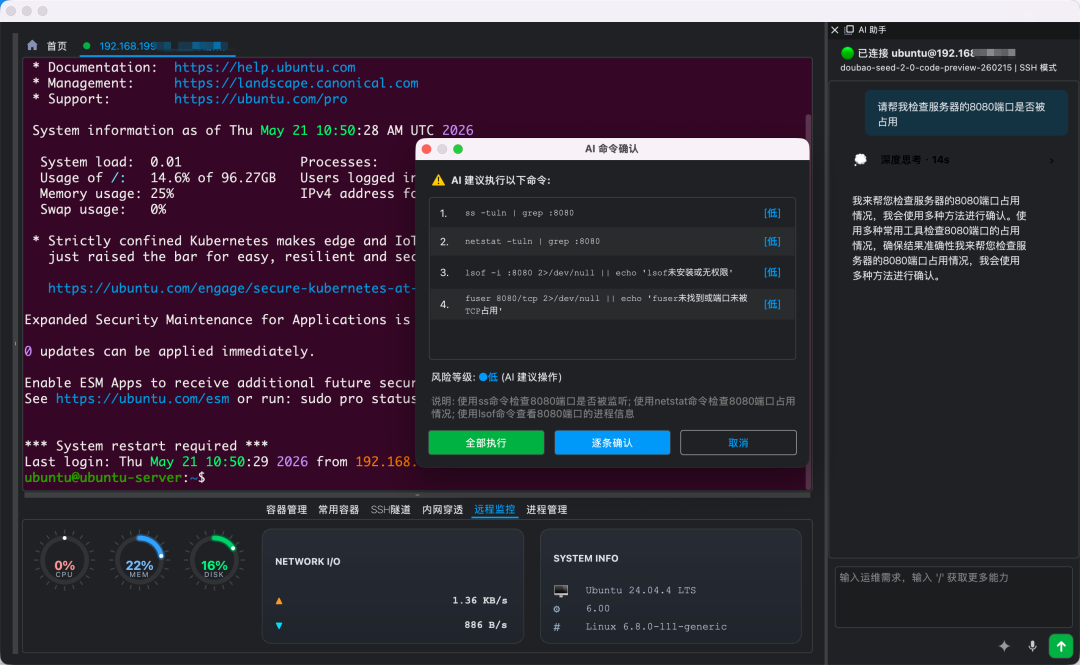The image size is (1080, 665).
Task: Select command row 'ss -tuln | grep :8080'
Action: point(612,213)
